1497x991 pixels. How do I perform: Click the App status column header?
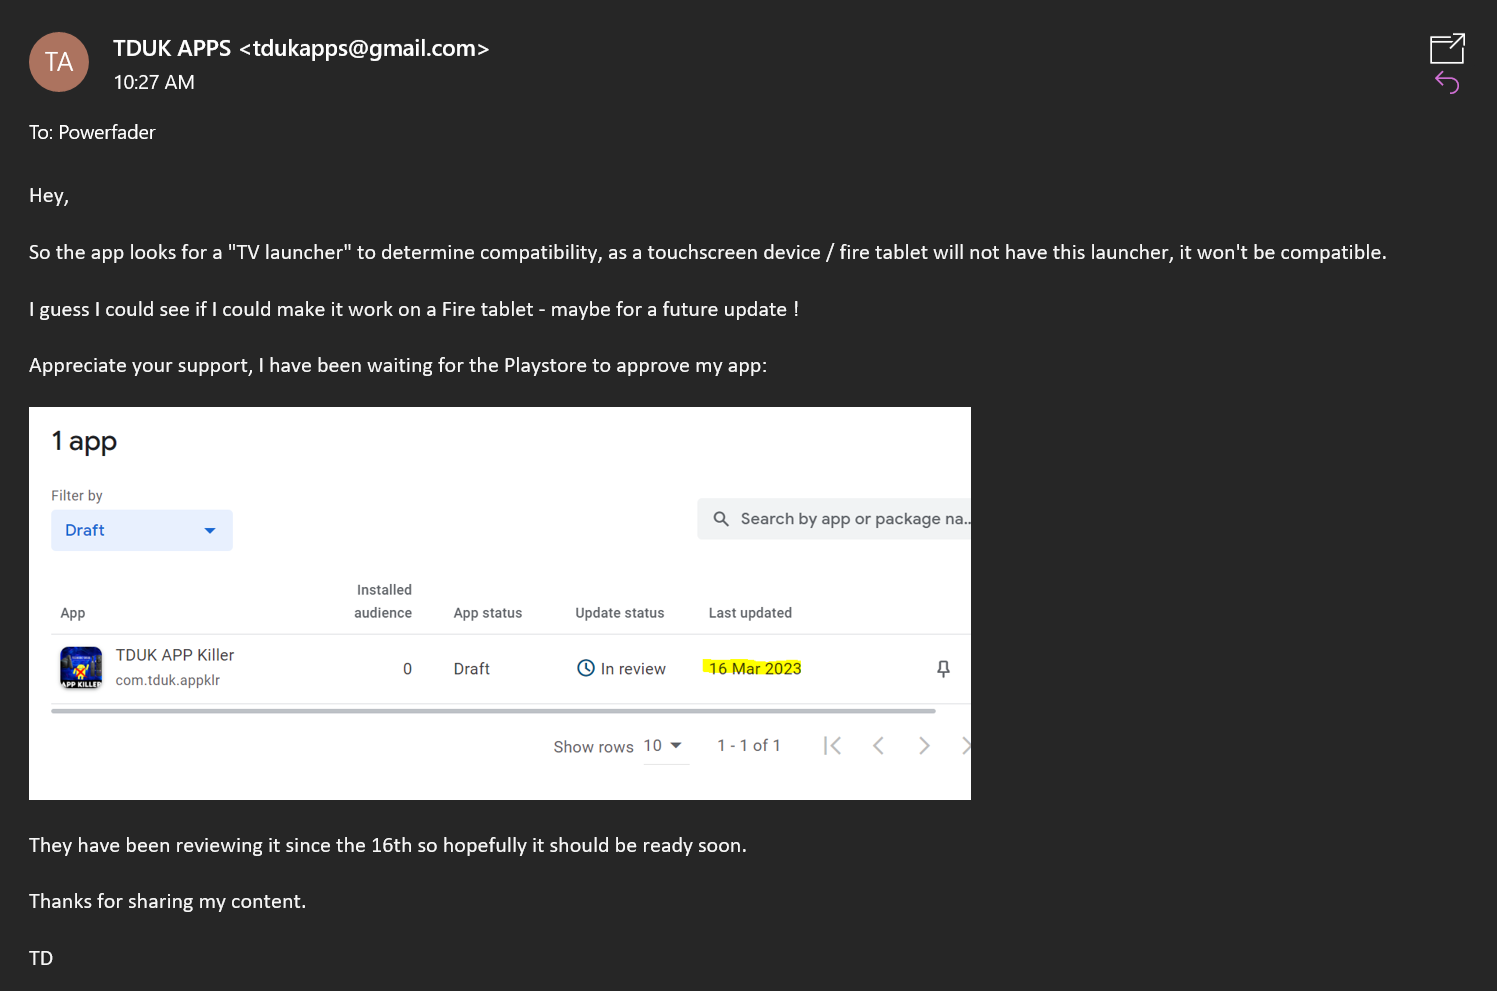tap(488, 613)
